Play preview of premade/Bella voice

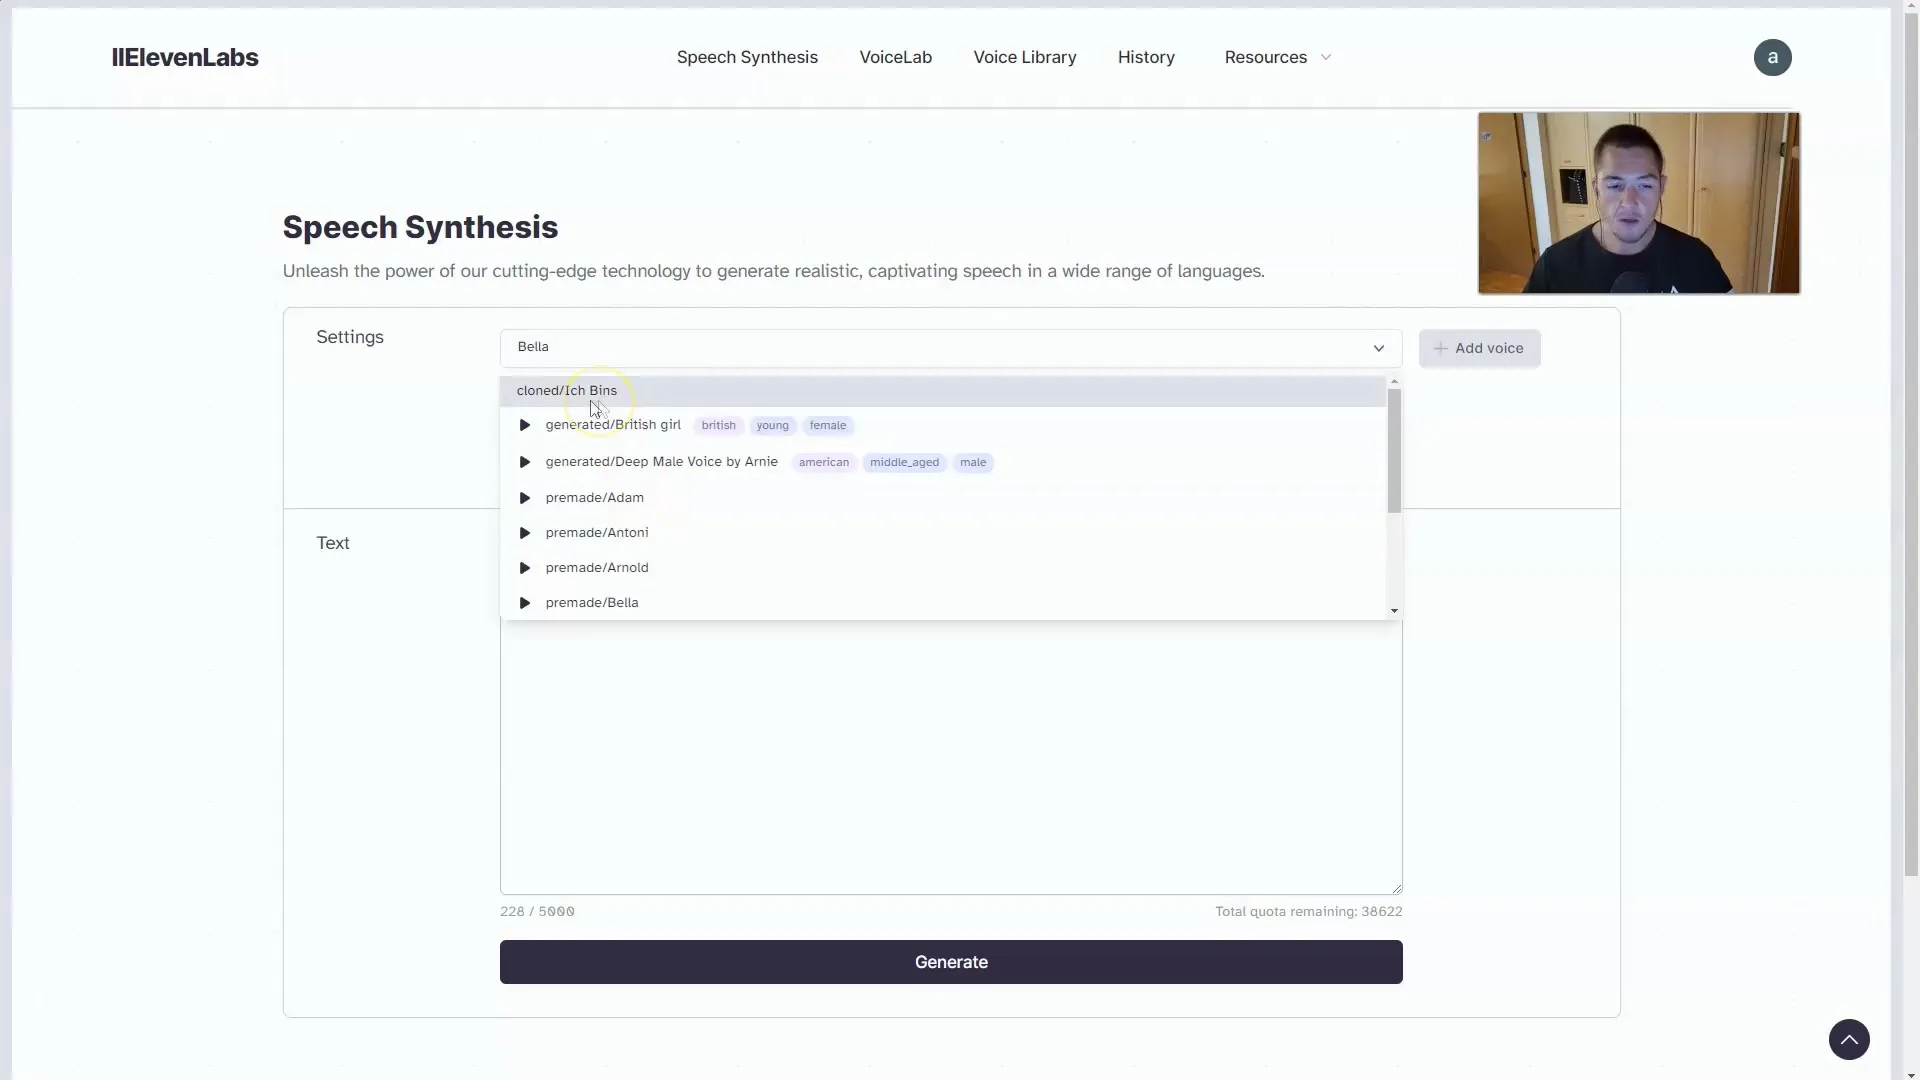(x=524, y=603)
